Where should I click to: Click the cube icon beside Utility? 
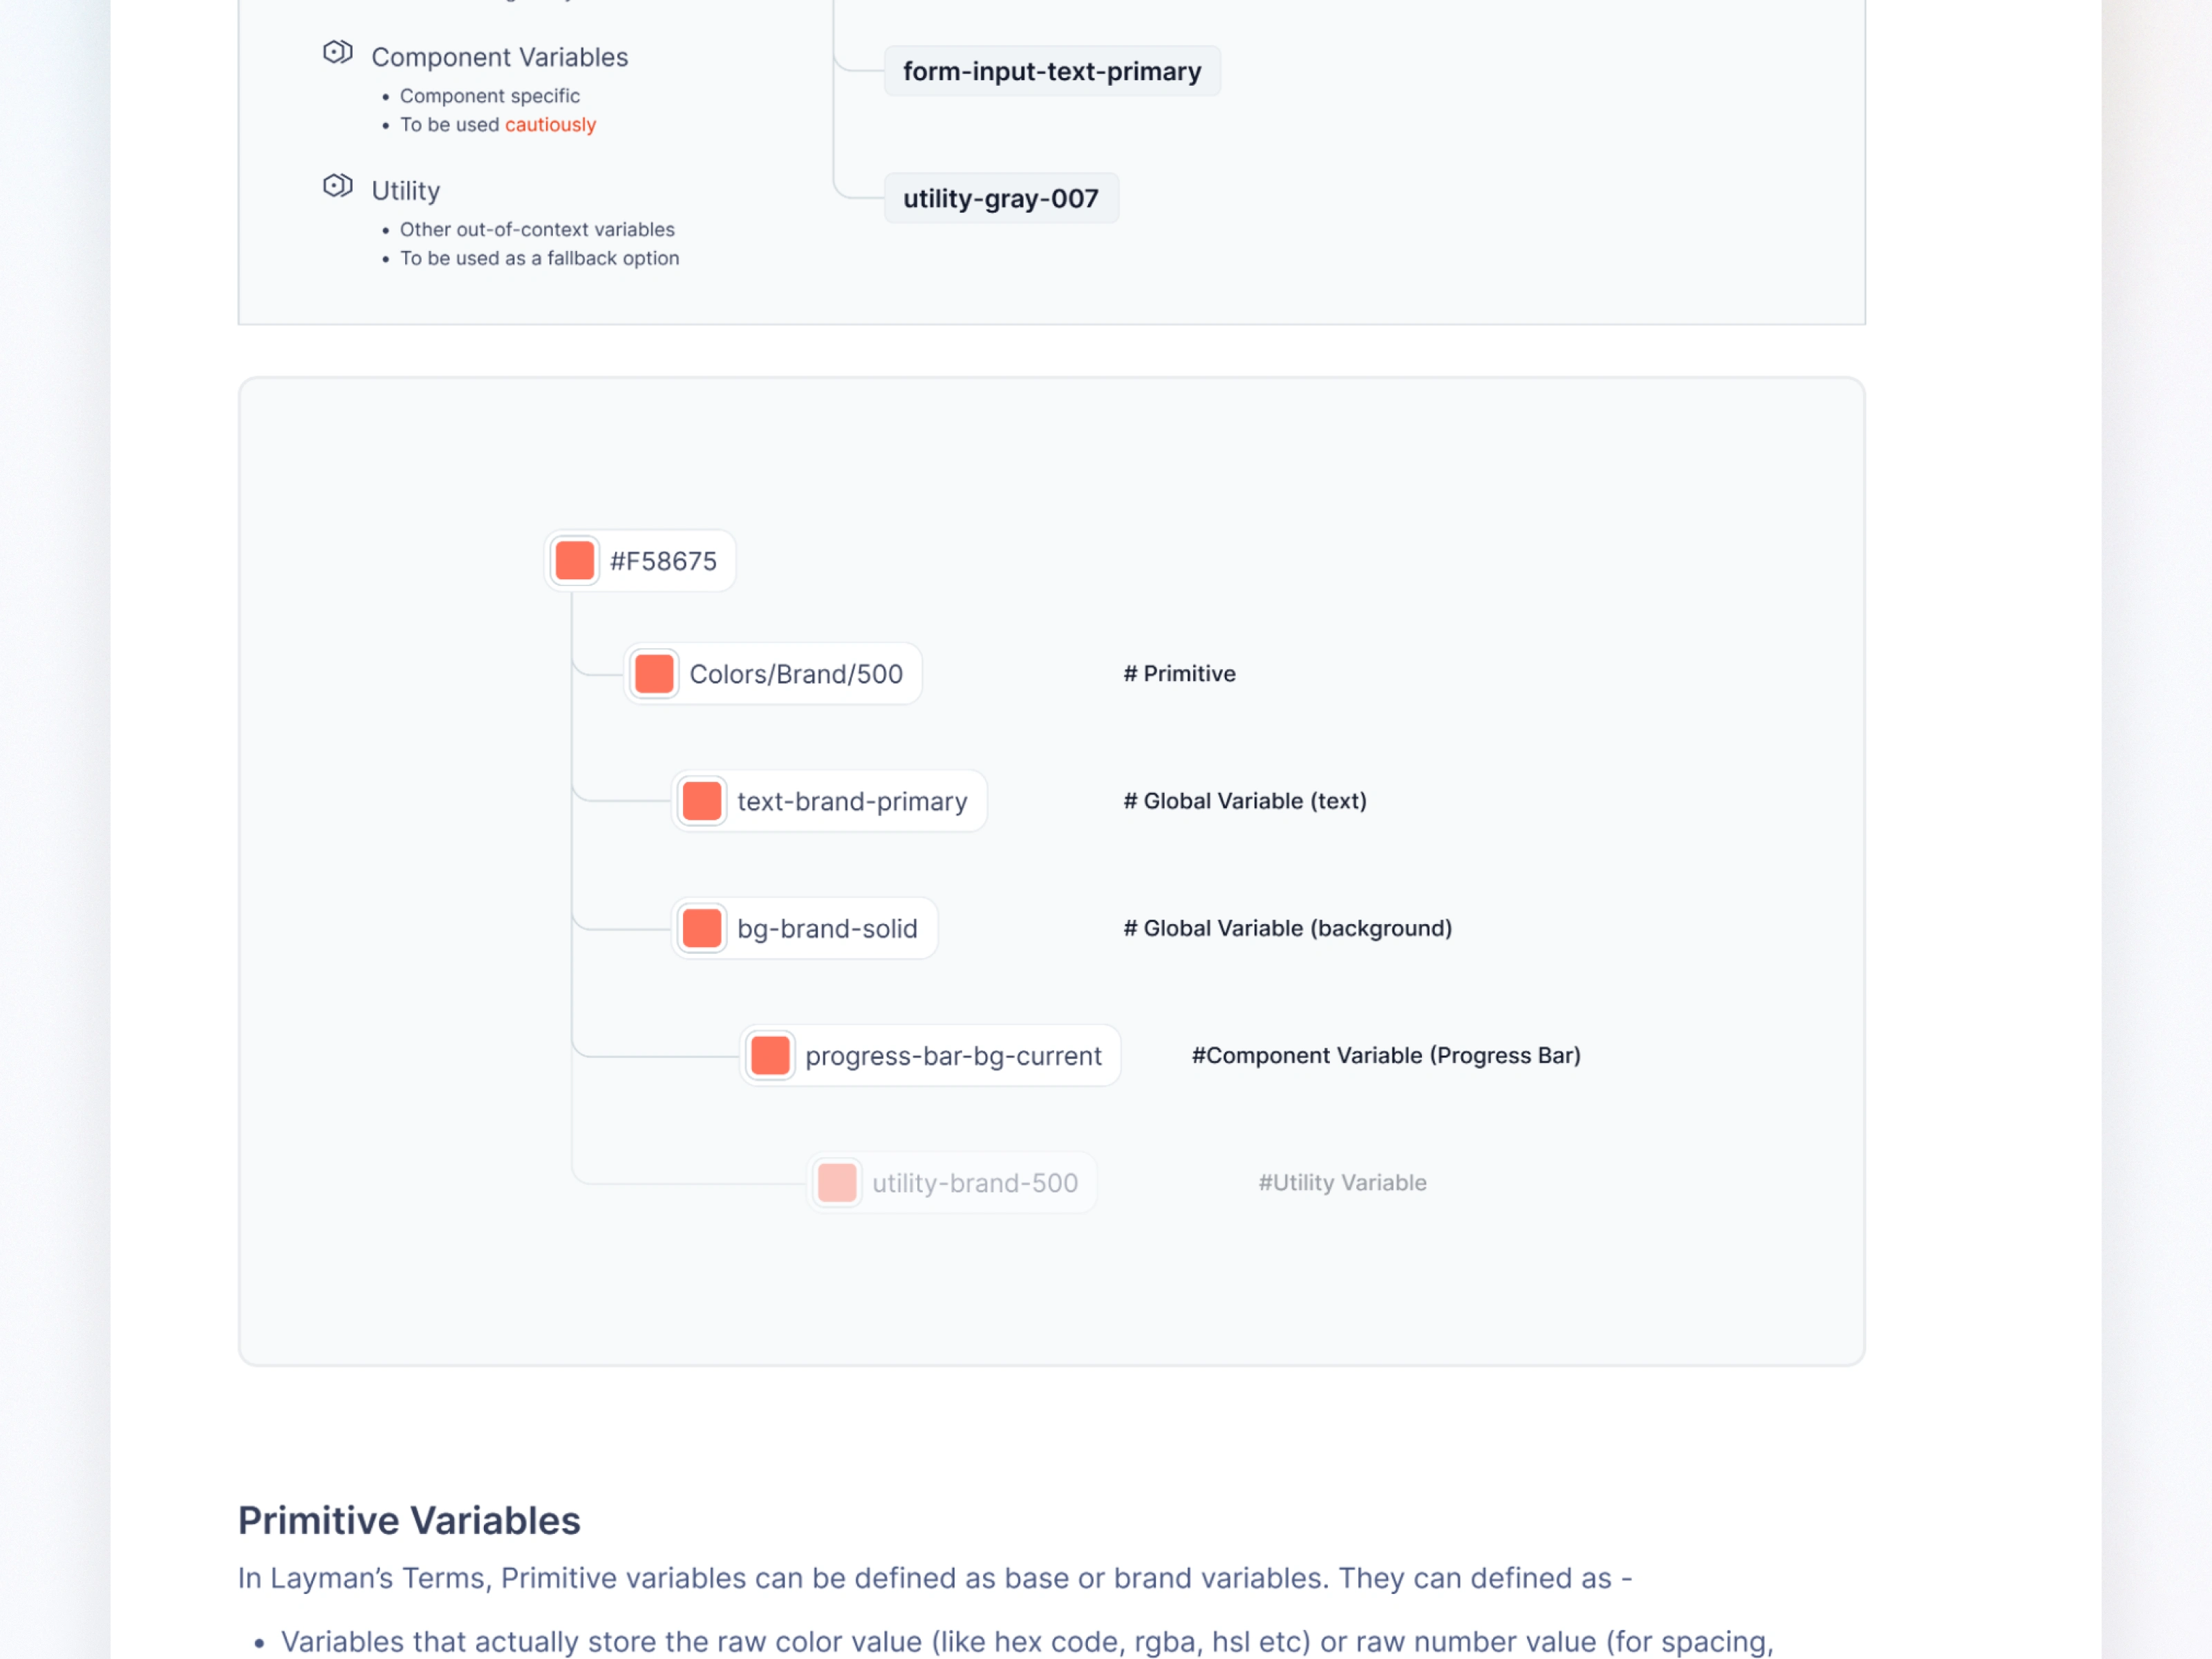tap(337, 186)
